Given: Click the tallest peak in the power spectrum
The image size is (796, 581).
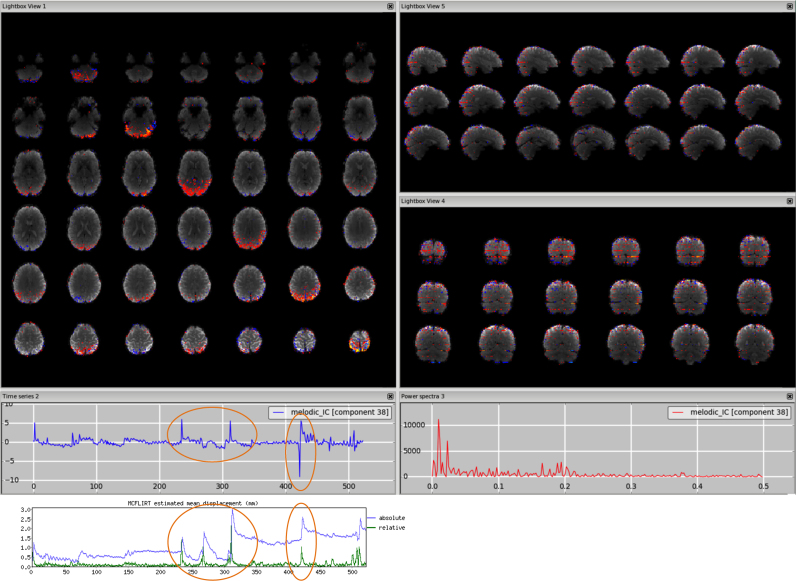Looking at the screenshot, I should point(438,422).
